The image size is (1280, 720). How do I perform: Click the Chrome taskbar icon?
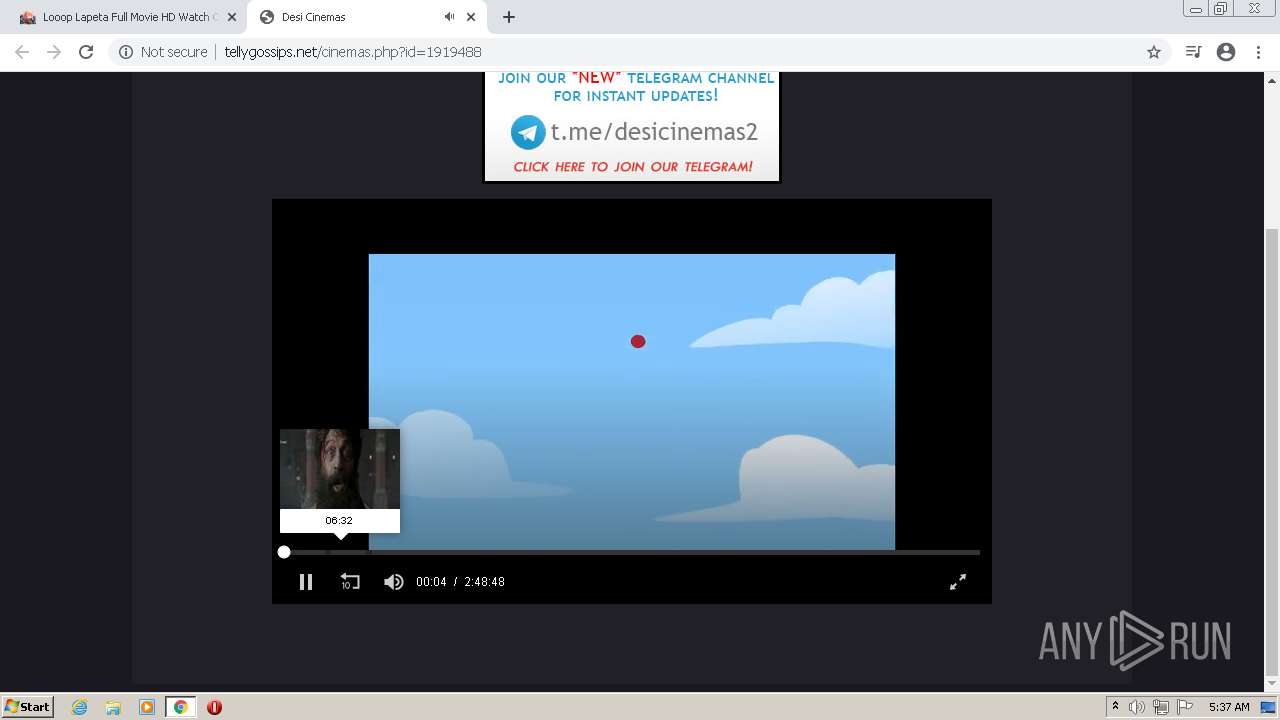point(181,707)
